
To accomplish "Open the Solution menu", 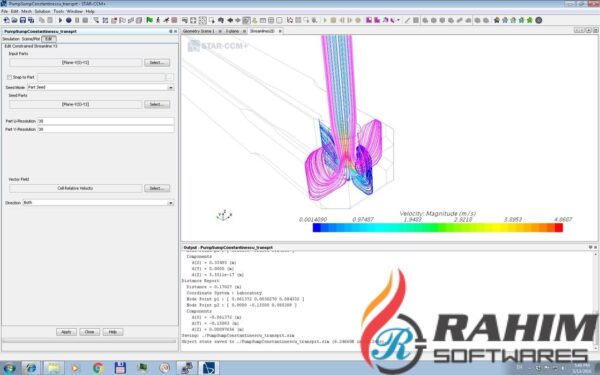I will coord(42,11).
